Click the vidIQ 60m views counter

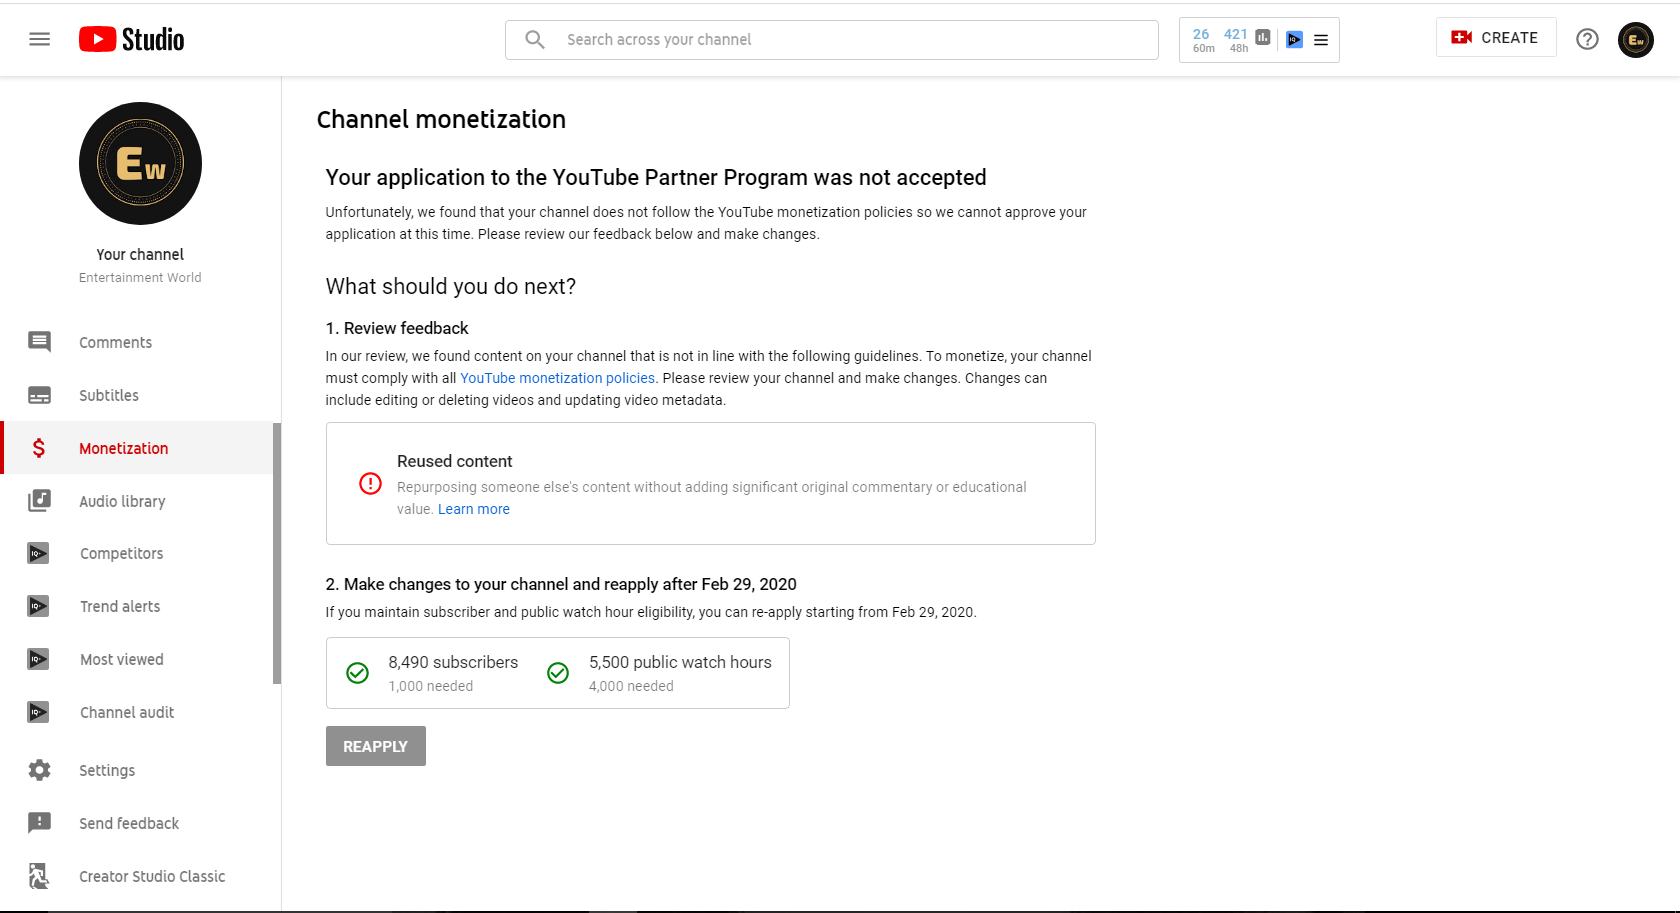coord(1203,40)
